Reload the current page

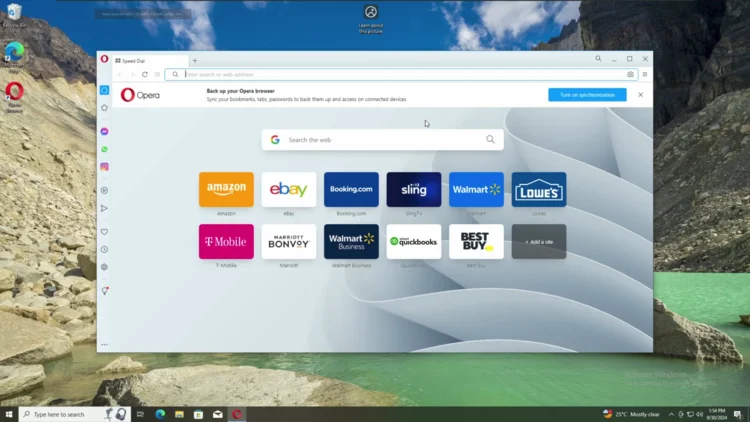(144, 74)
